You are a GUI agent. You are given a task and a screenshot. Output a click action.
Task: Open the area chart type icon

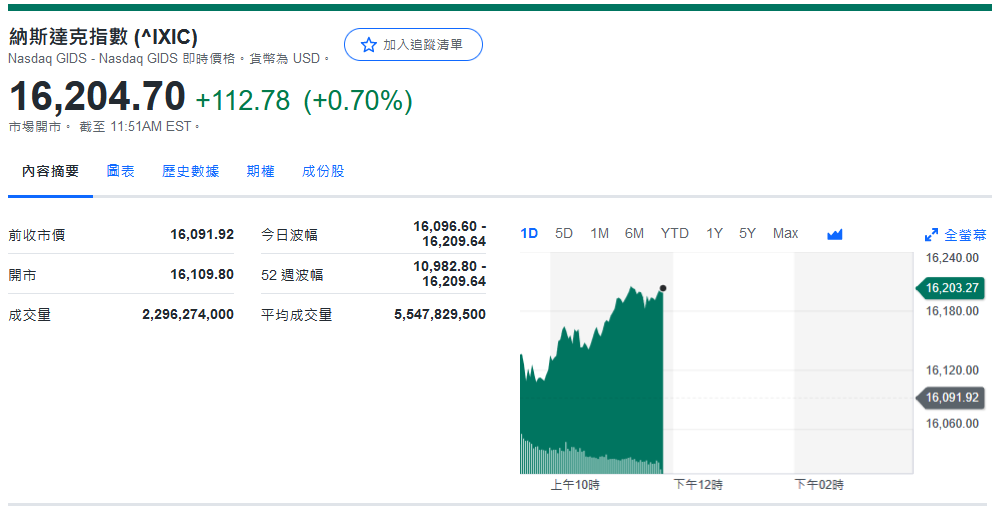[x=835, y=234]
